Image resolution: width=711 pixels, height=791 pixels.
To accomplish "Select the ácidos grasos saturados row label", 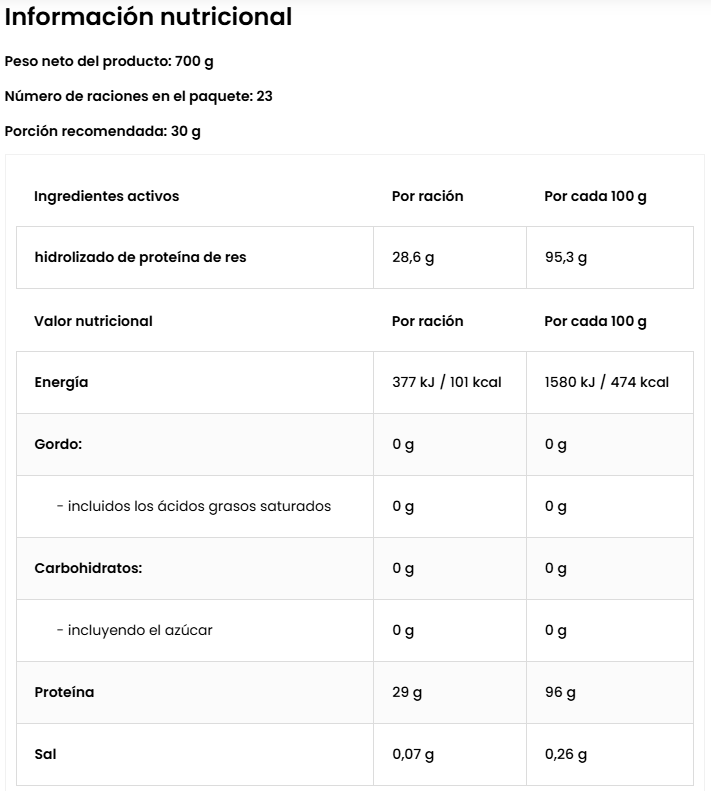I will 193,506.
